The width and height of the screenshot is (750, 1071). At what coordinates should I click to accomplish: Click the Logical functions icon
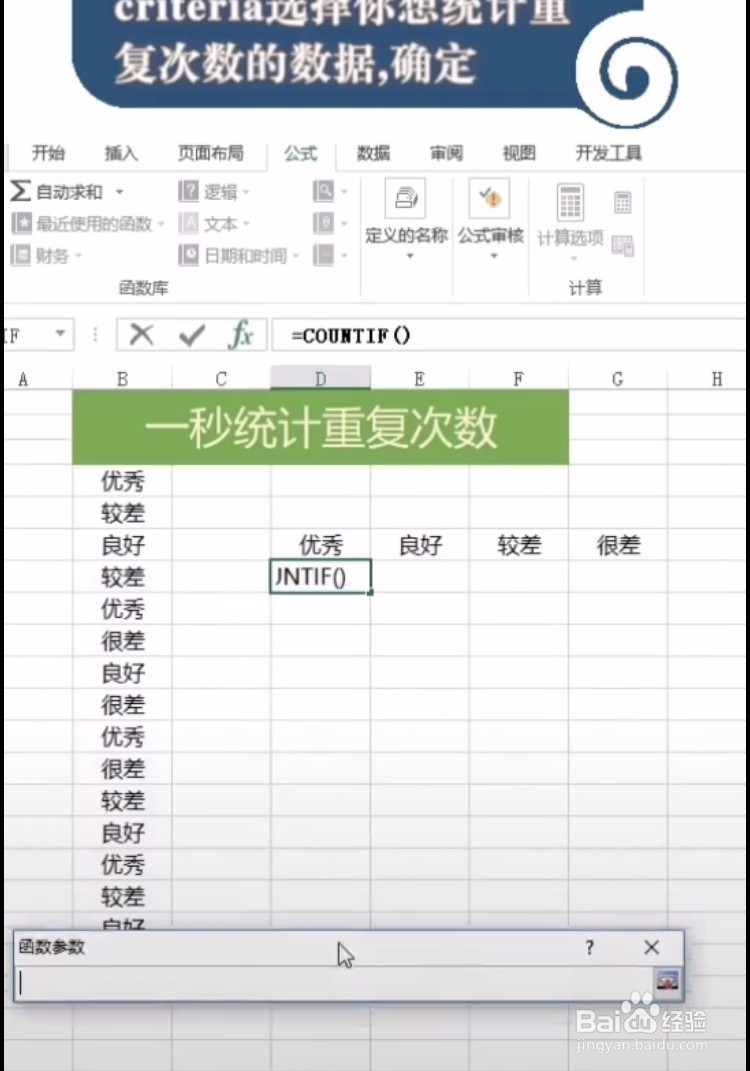(x=189, y=191)
